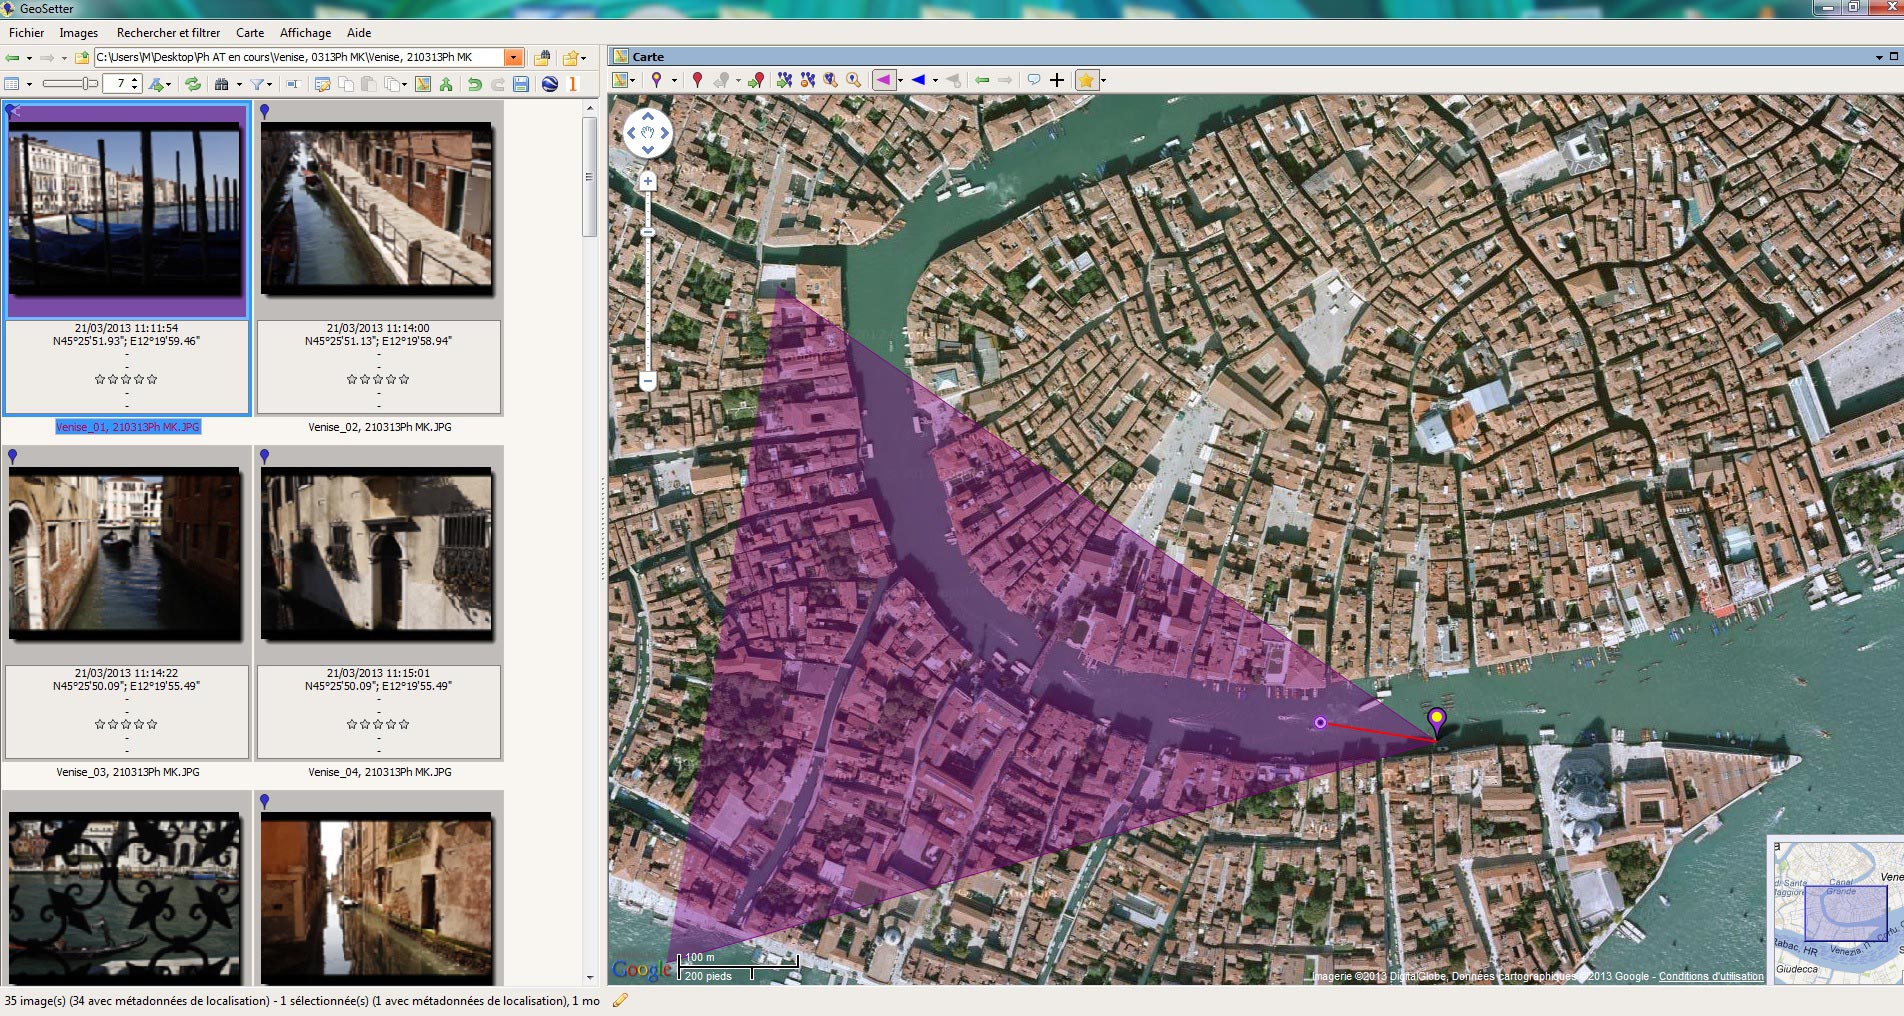The width and height of the screenshot is (1904, 1016).
Task: Follow the Conditions d'utilisation link
Action: [x=1712, y=977]
